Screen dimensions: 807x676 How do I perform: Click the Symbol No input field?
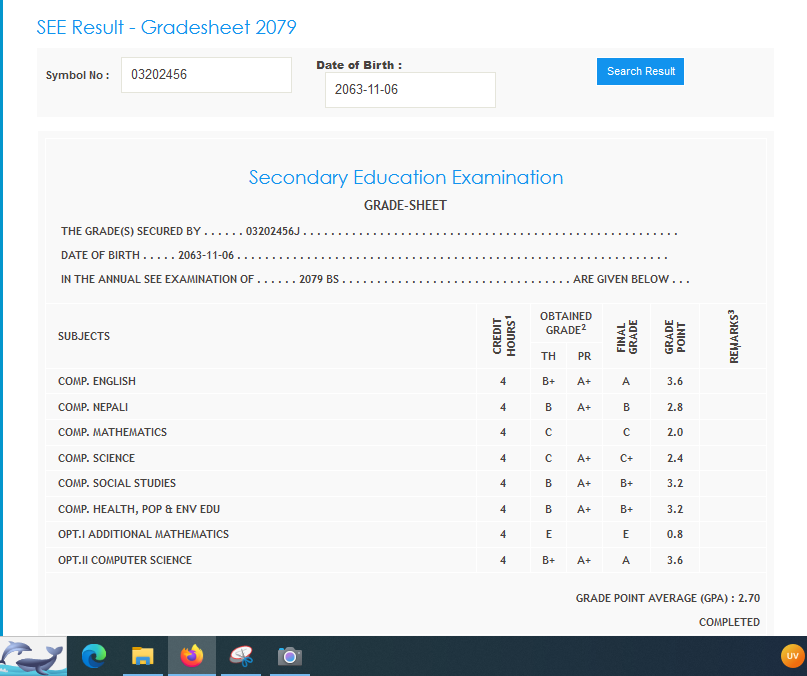206,75
